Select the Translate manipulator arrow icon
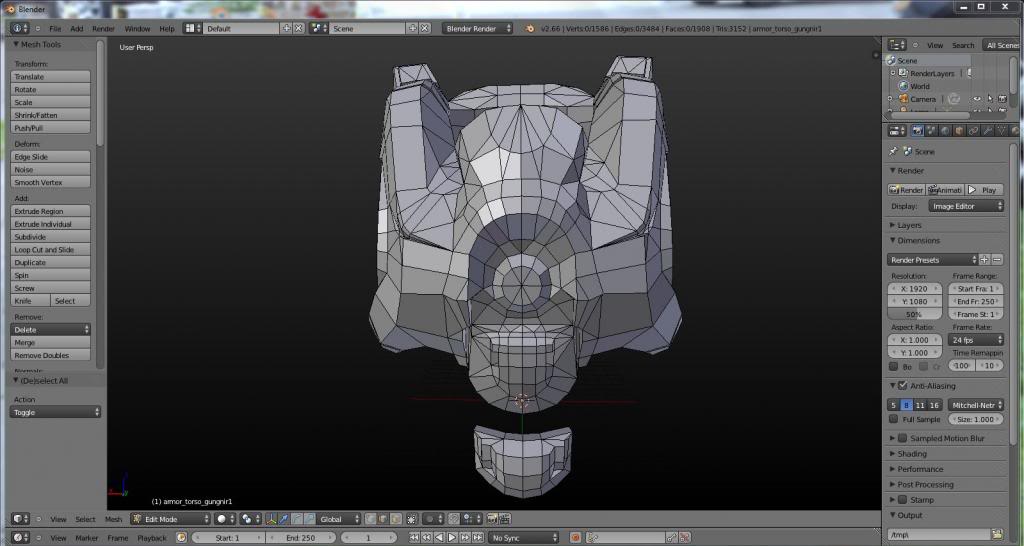The width and height of the screenshot is (1024, 546). pos(284,519)
